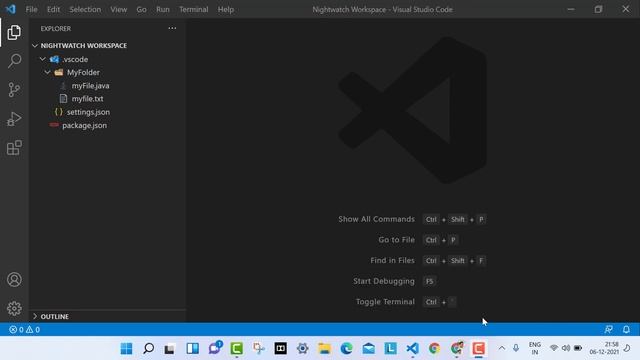Select the .vscode folder name
This screenshot has width=640, height=360.
(x=75, y=59)
